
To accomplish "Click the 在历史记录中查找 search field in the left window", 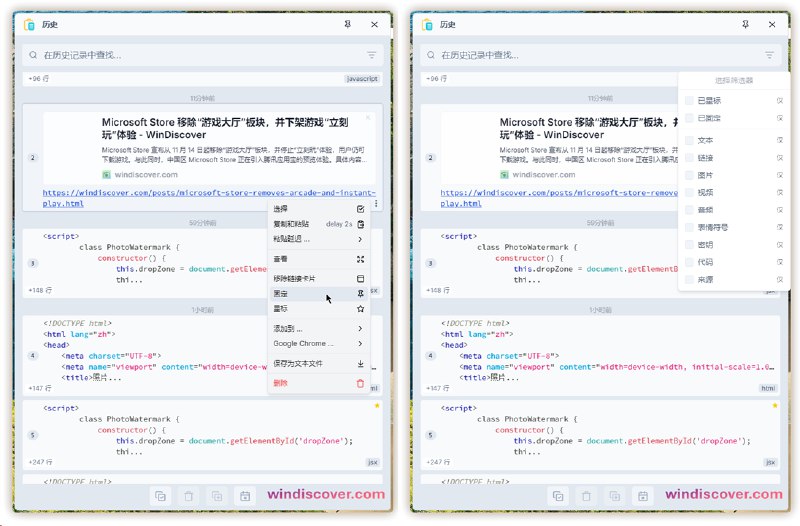I will pos(203,55).
